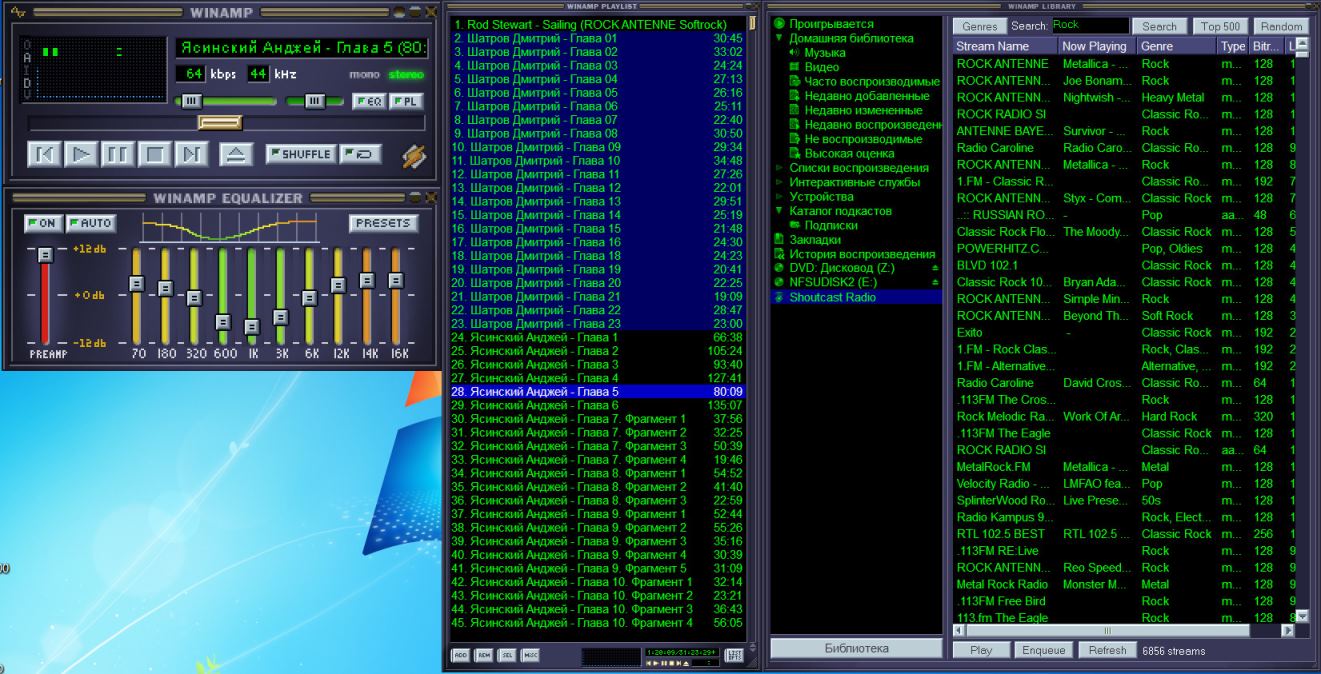Collapse the Домашняя библиотека tree node
This screenshot has width=1321, height=674.
(779, 38)
